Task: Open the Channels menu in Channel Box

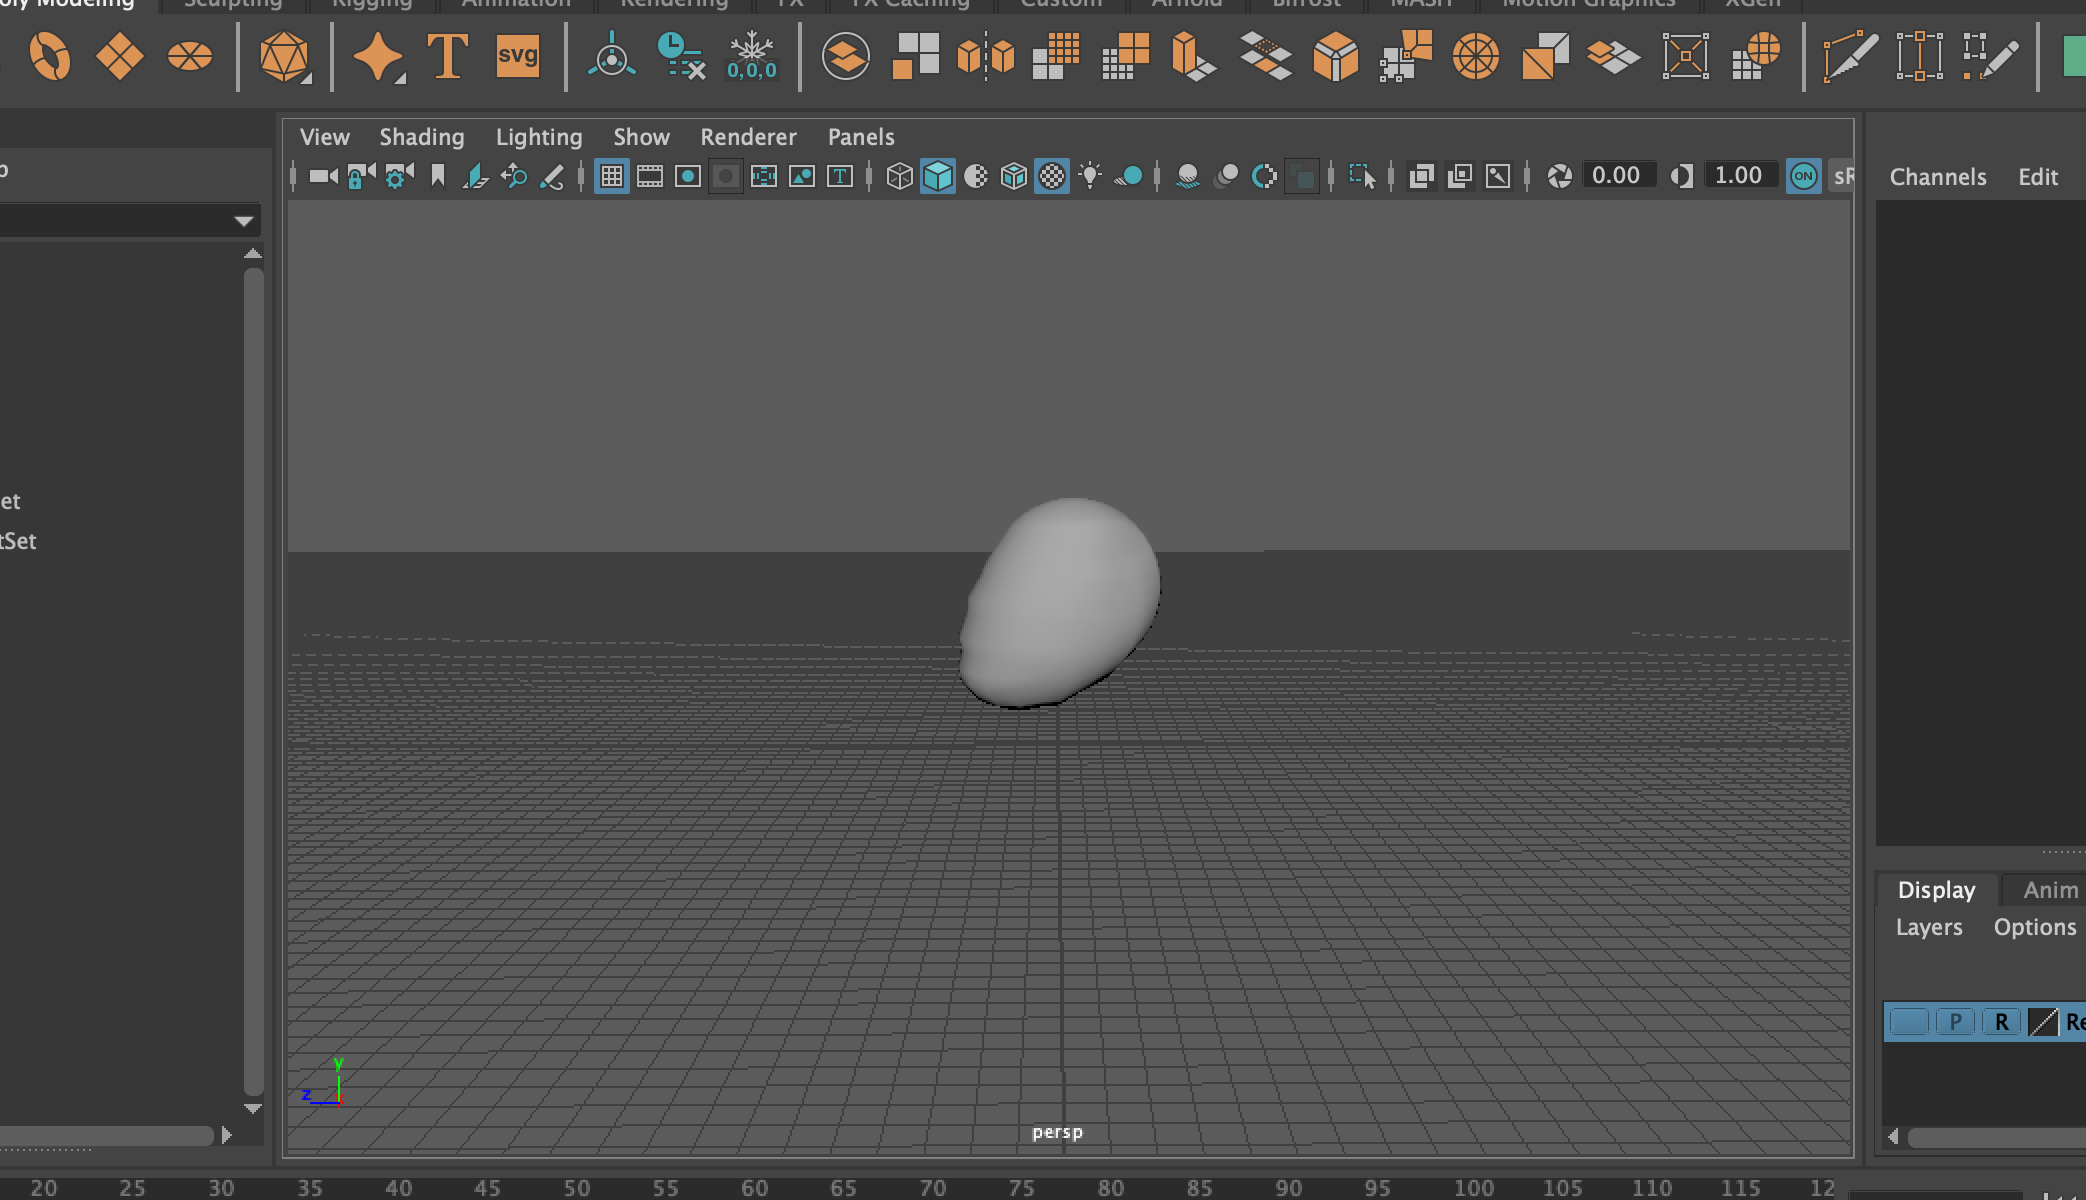Action: [1938, 177]
